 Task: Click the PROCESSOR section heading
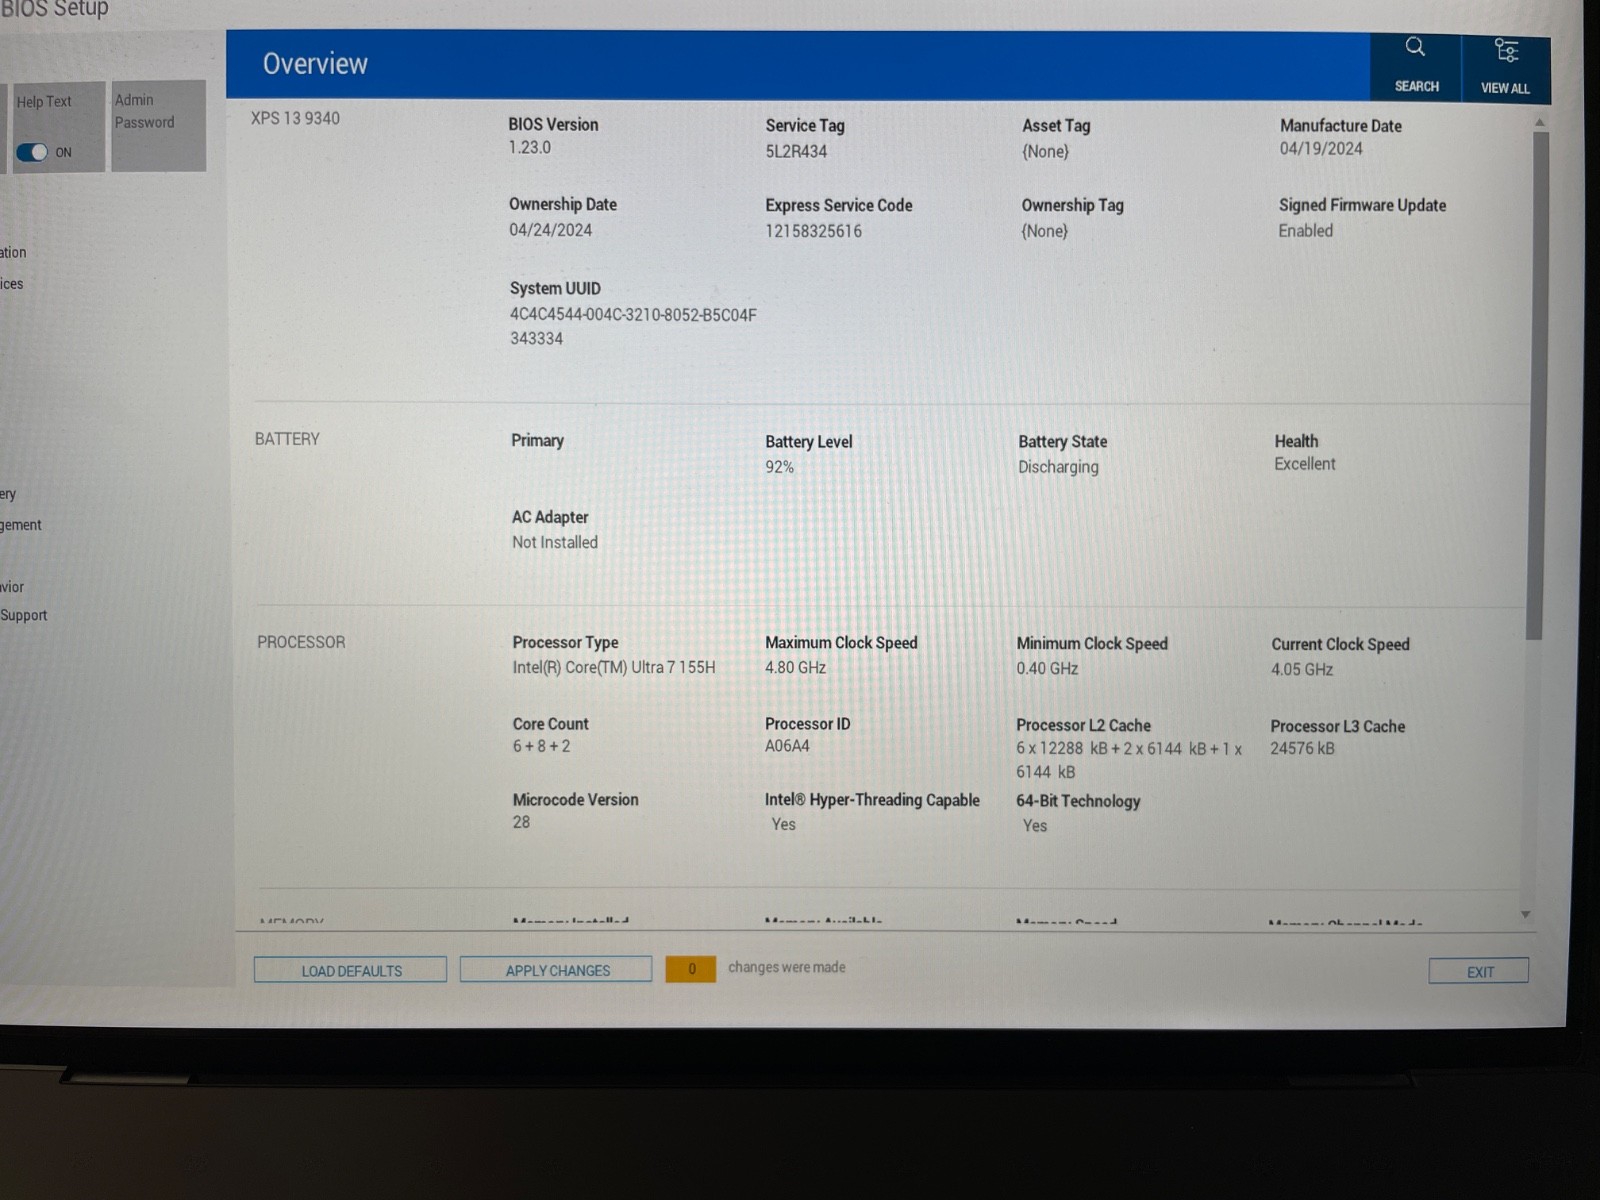[301, 642]
